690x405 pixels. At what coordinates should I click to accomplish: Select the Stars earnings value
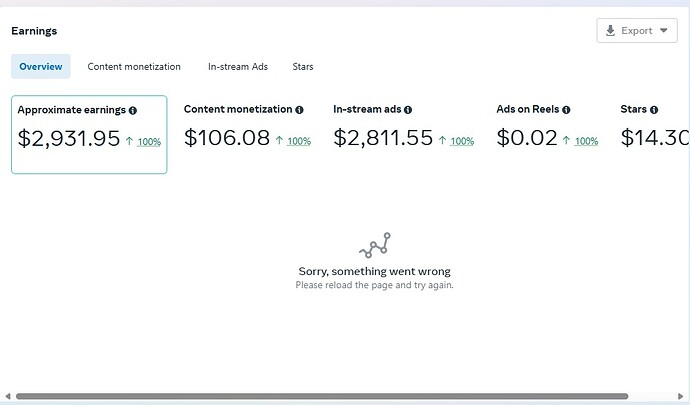[655, 137]
